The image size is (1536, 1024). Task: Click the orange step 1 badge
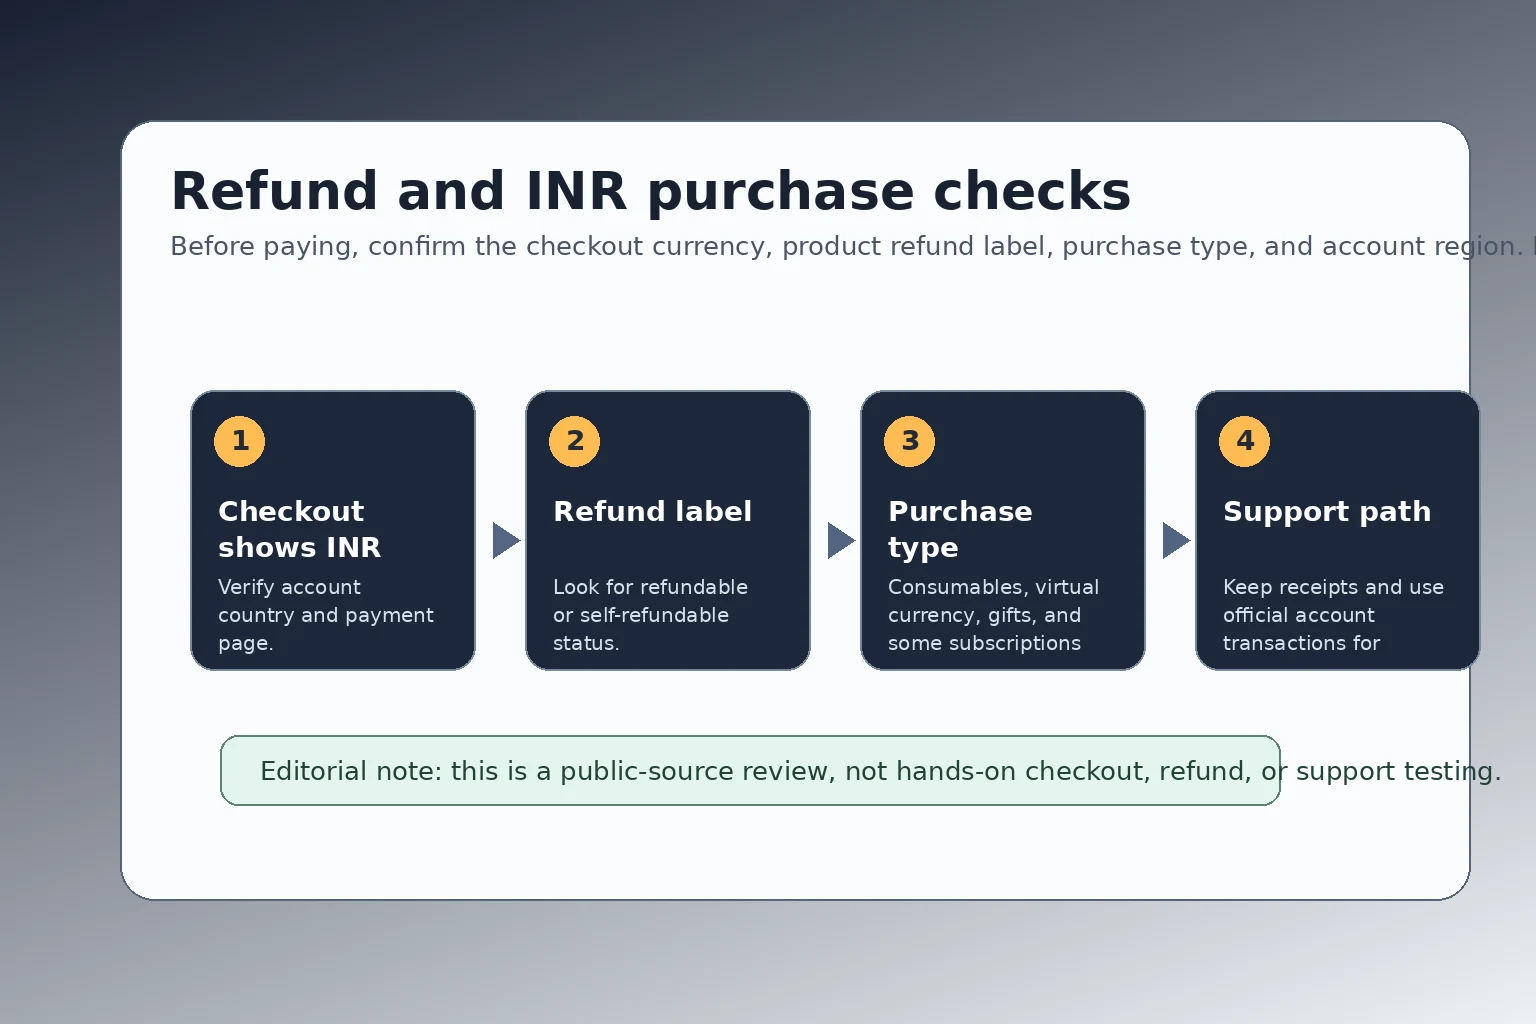click(240, 441)
